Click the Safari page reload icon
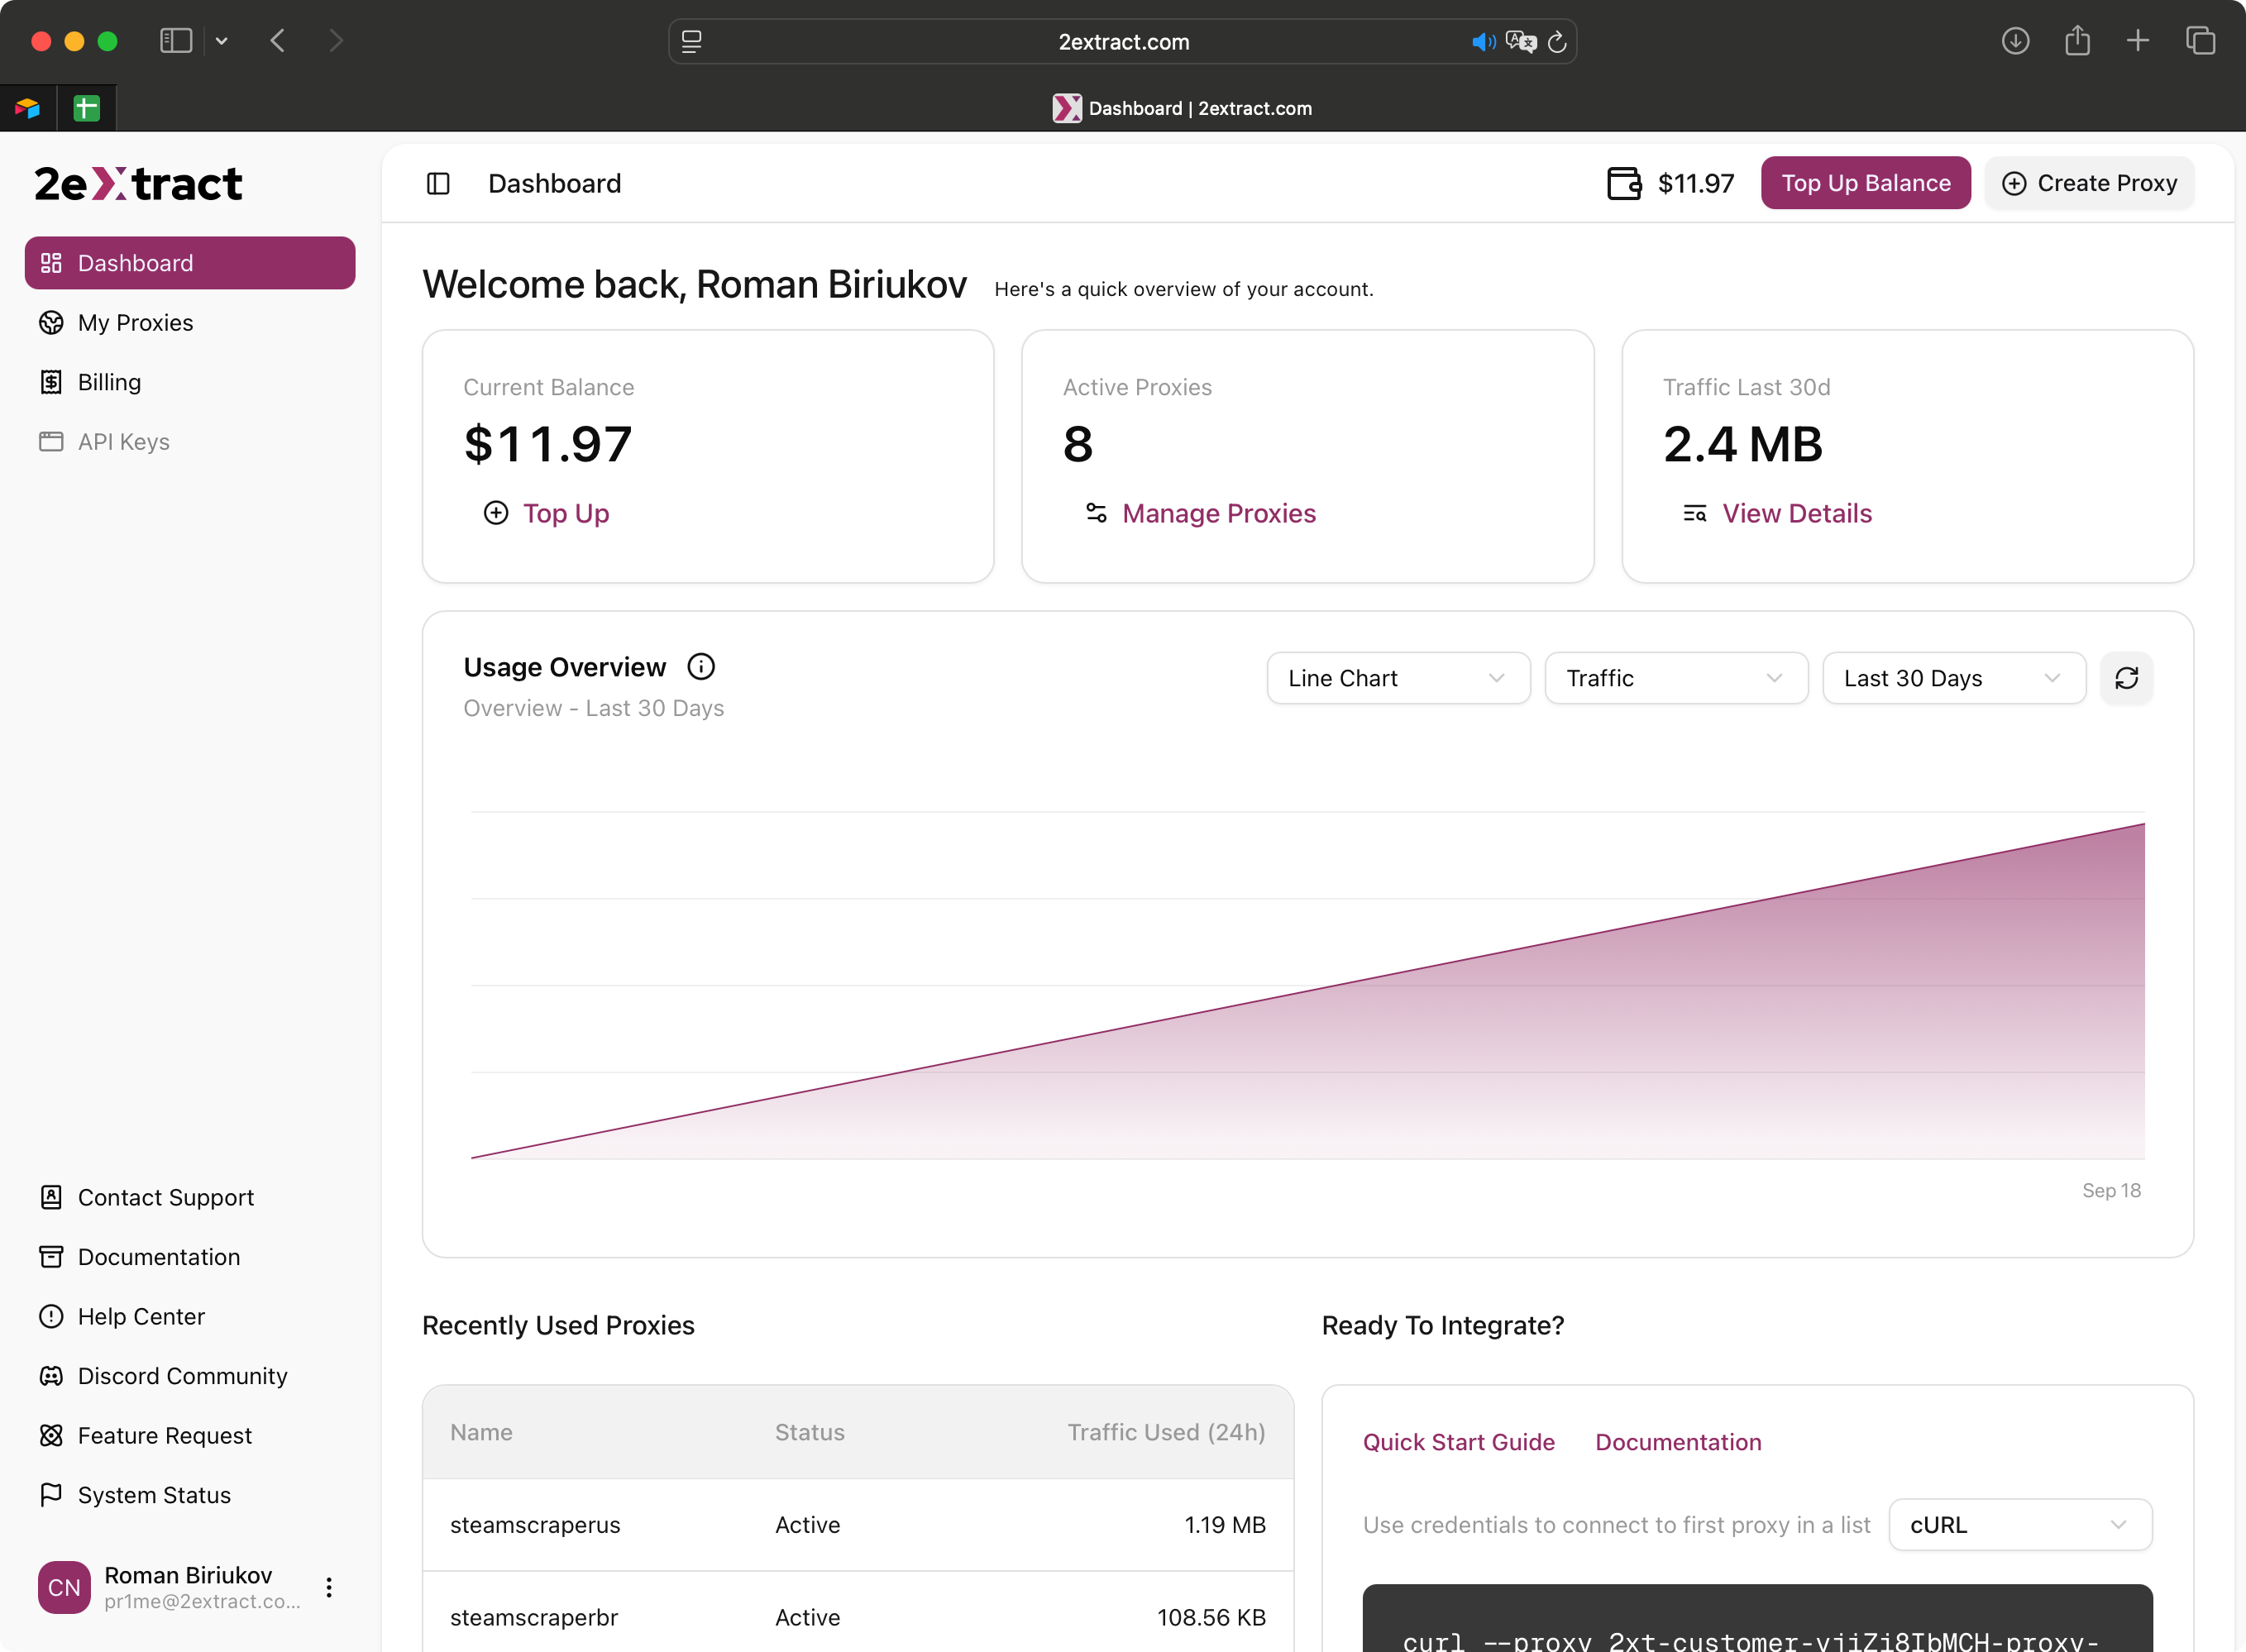Screen dimensions: 2246x1652 (1557, 42)
